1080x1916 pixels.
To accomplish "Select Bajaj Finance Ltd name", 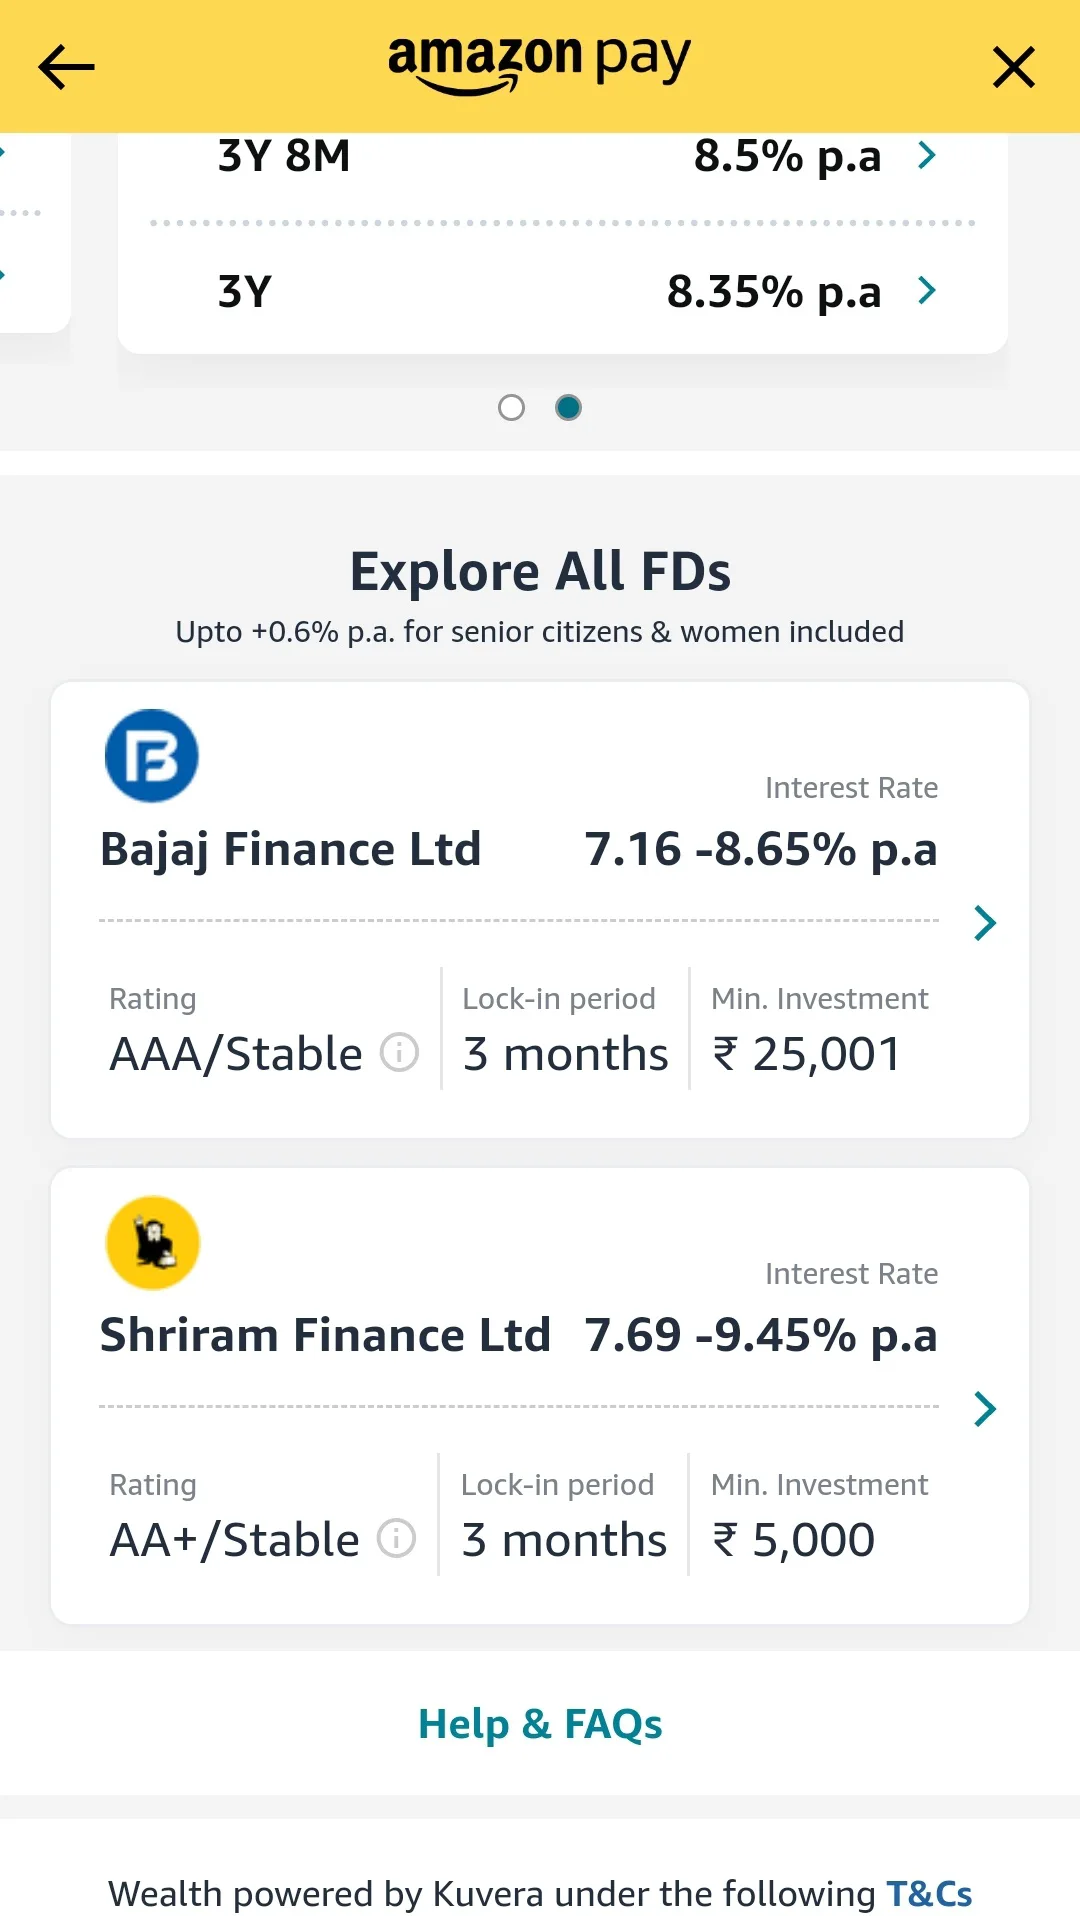I will 291,850.
